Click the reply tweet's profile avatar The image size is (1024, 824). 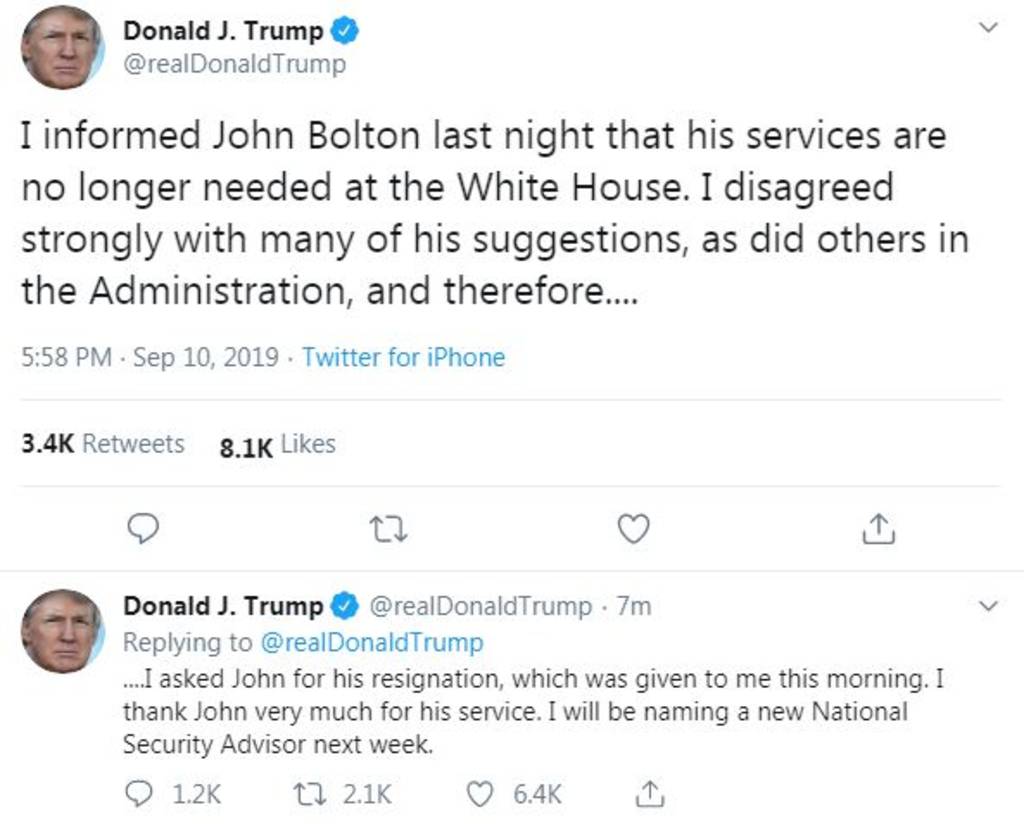click(x=62, y=631)
